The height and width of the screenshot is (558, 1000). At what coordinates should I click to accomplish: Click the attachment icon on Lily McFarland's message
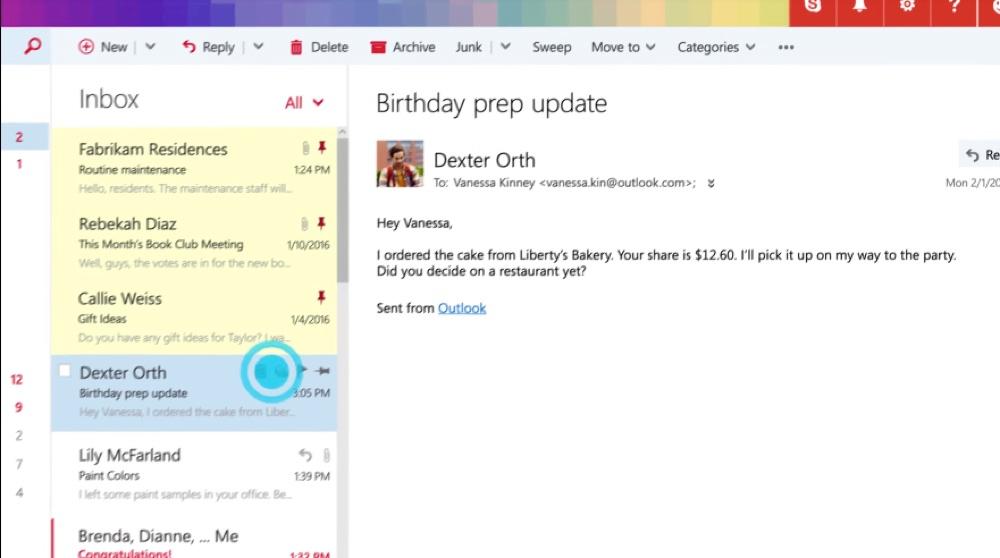326,455
